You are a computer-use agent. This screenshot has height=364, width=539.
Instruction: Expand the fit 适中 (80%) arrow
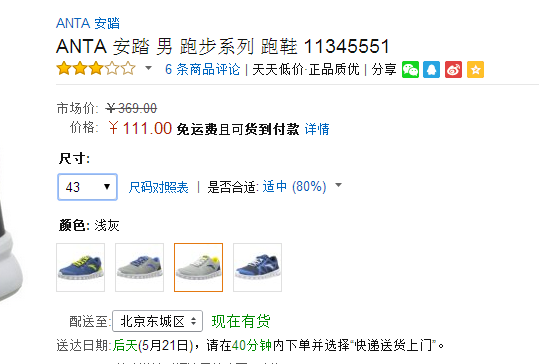[339, 185]
